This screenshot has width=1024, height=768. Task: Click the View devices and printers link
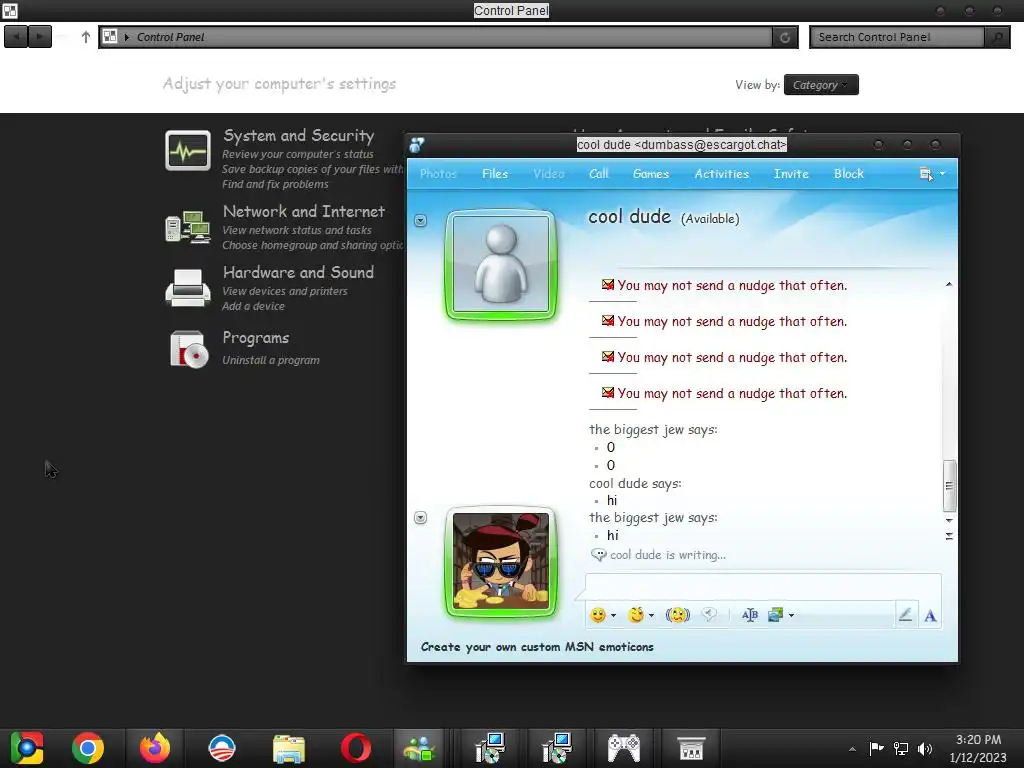285,291
